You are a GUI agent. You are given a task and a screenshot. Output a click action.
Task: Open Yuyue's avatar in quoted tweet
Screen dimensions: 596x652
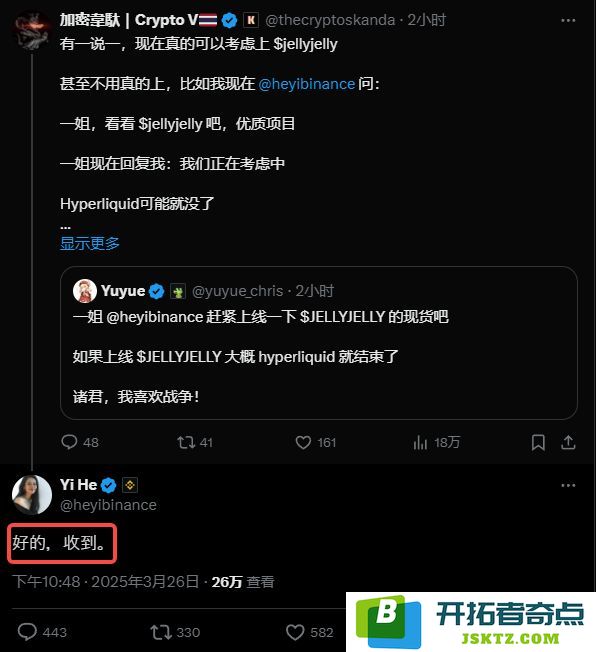85,291
